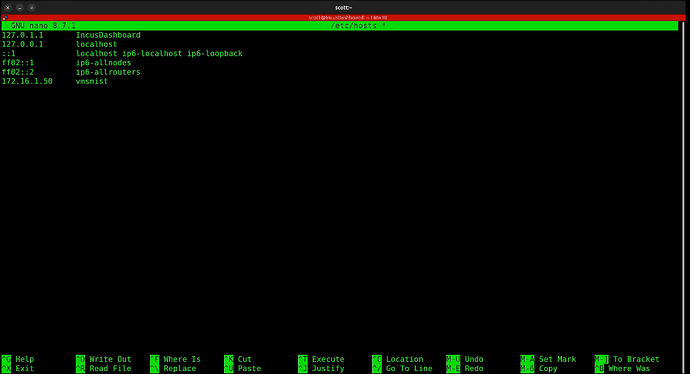Viewport: 690px width, 374px height.
Task: Click the ^C Location shortcut
Action: 398,359
